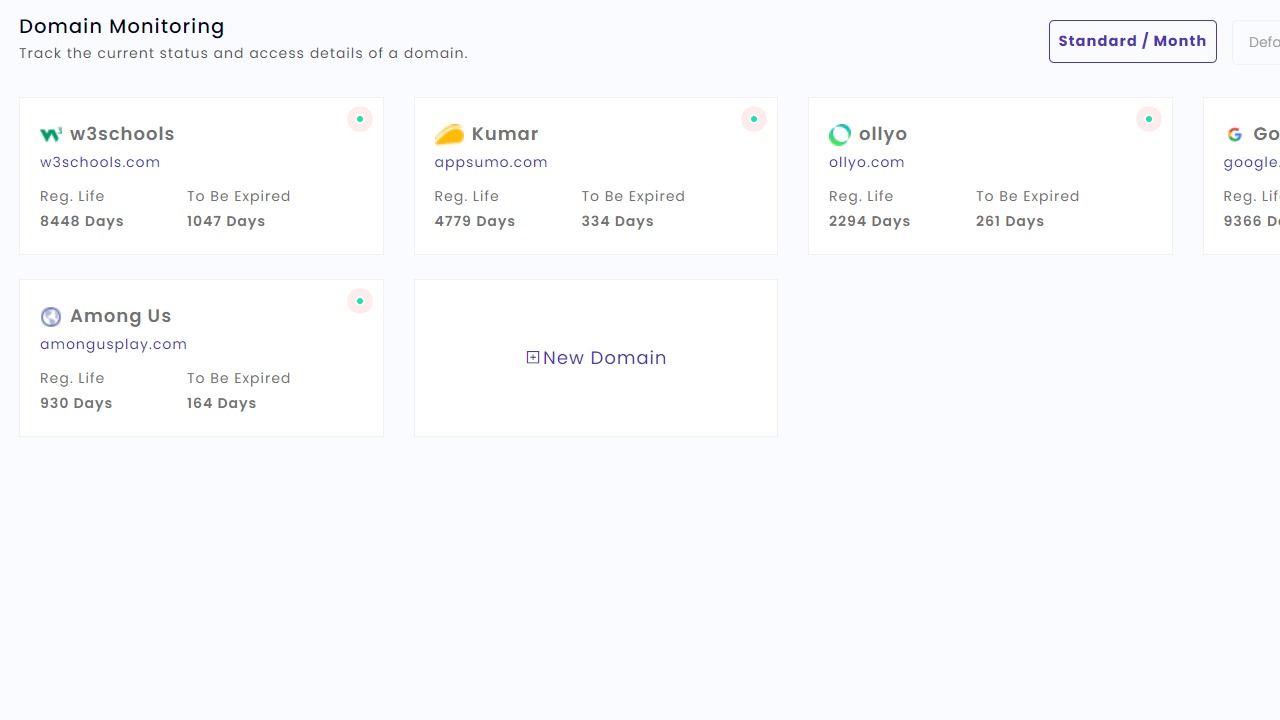Screen dimensions: 1280x720
Task: Click the w3schools logo icon
Action: (x=50, y=134)
